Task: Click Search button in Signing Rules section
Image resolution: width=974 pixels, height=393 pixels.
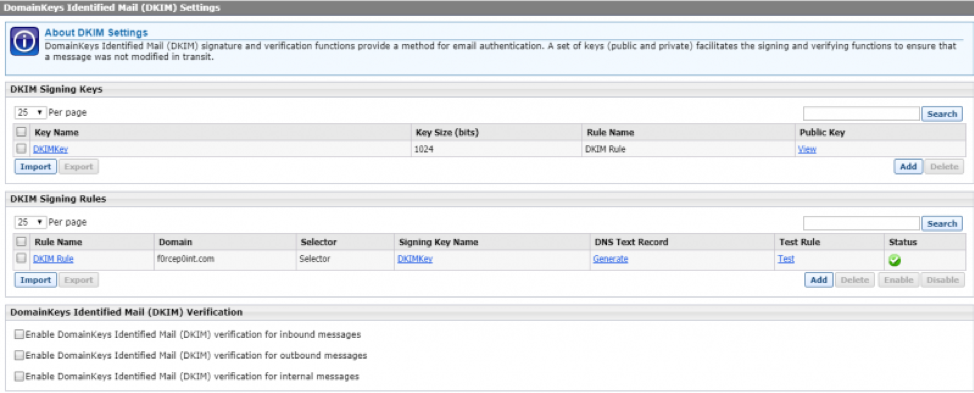Action: (942, 223)
